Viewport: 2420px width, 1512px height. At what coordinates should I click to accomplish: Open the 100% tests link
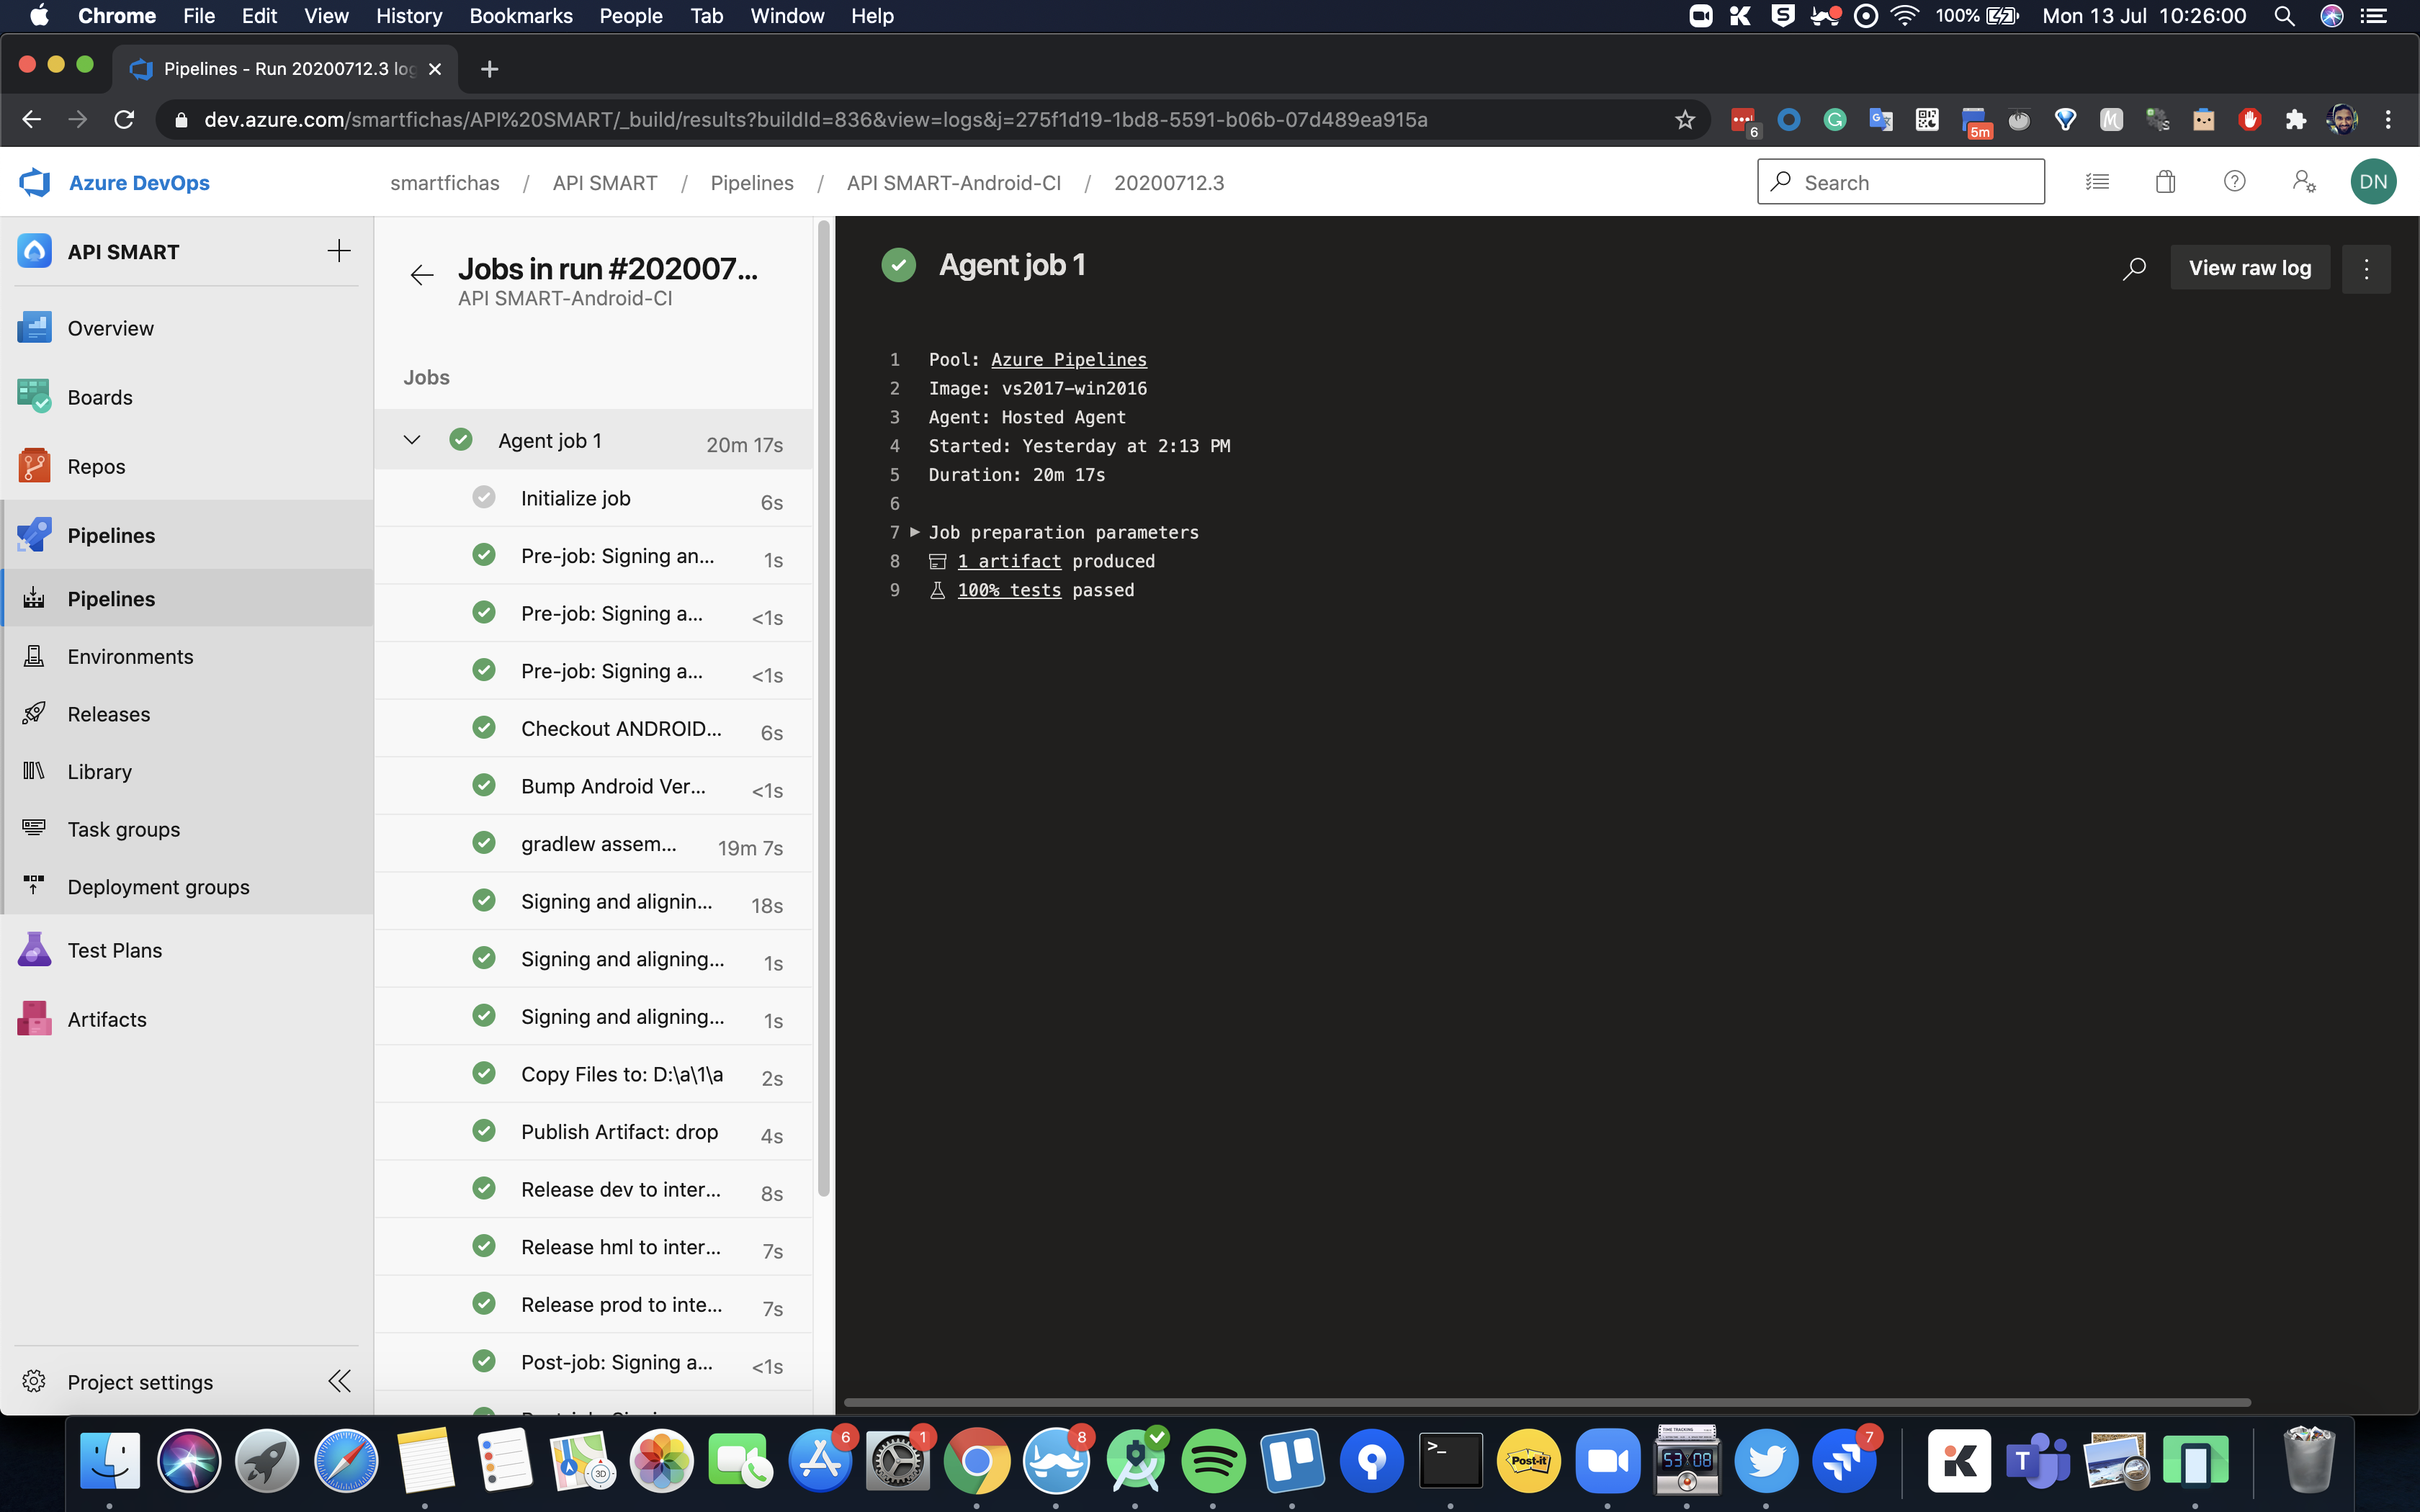tap(1008, 590)
